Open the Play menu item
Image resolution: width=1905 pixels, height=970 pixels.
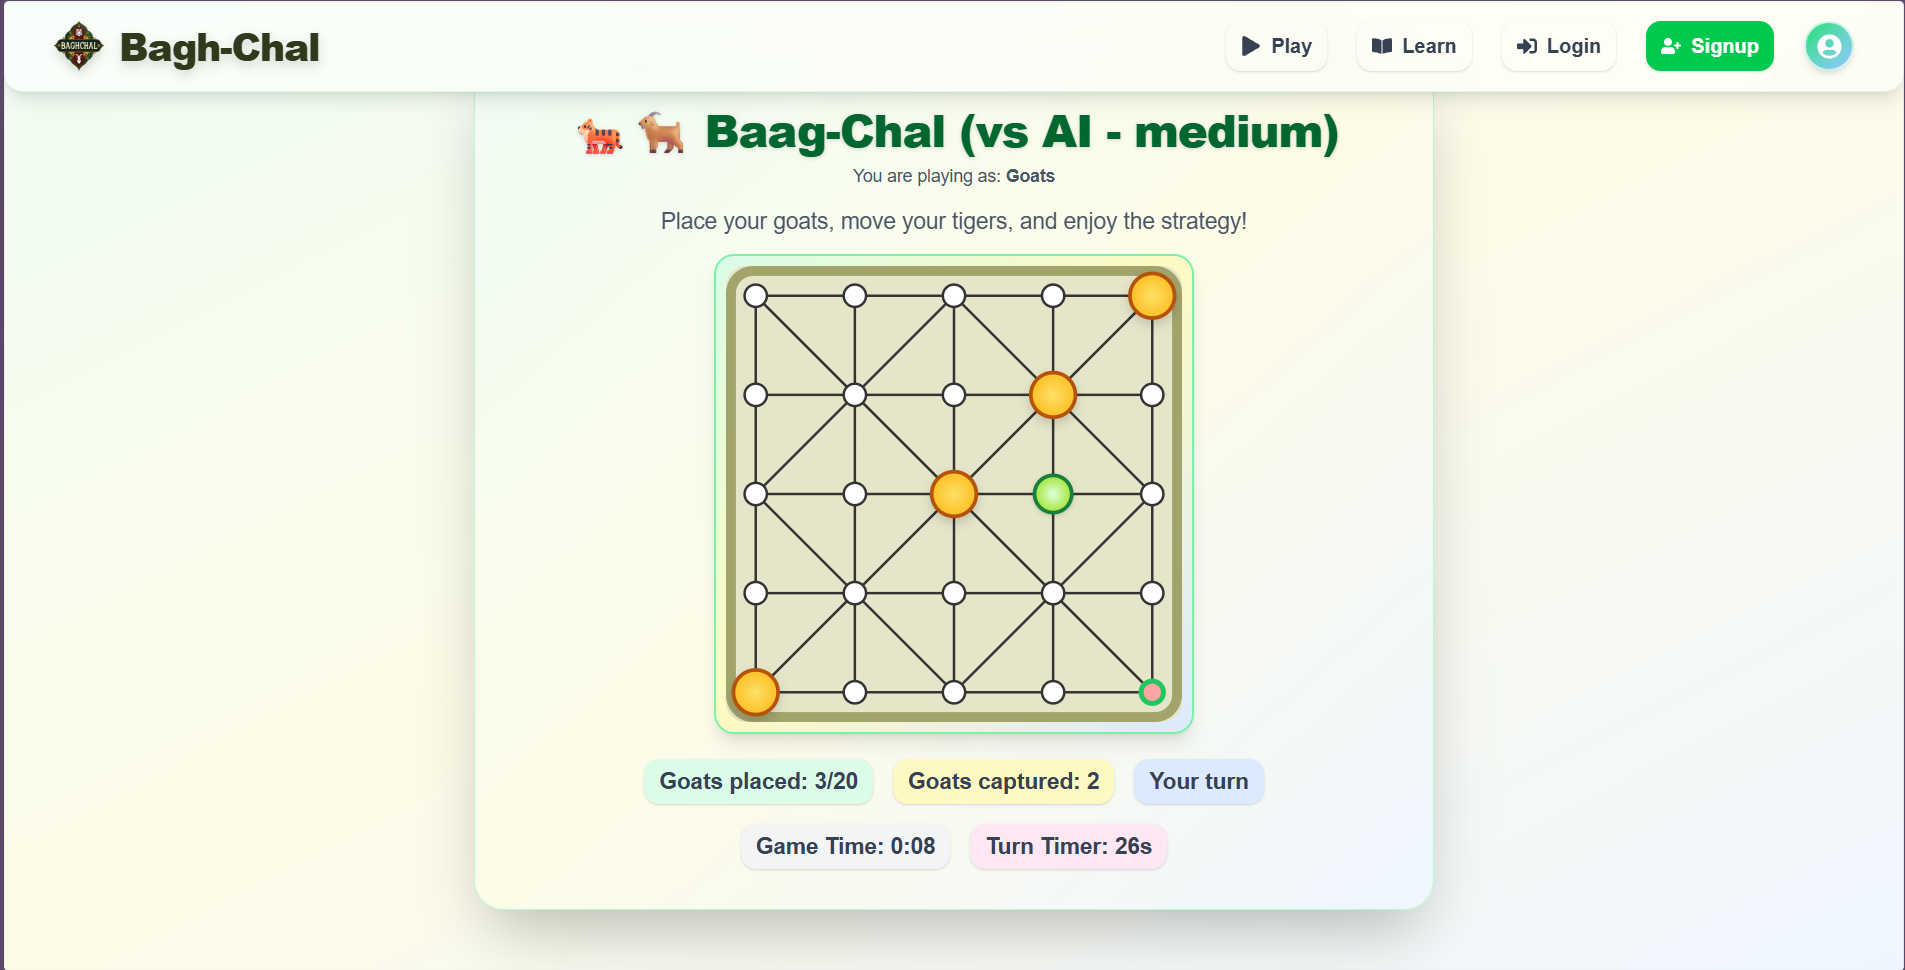point(1276,47)
